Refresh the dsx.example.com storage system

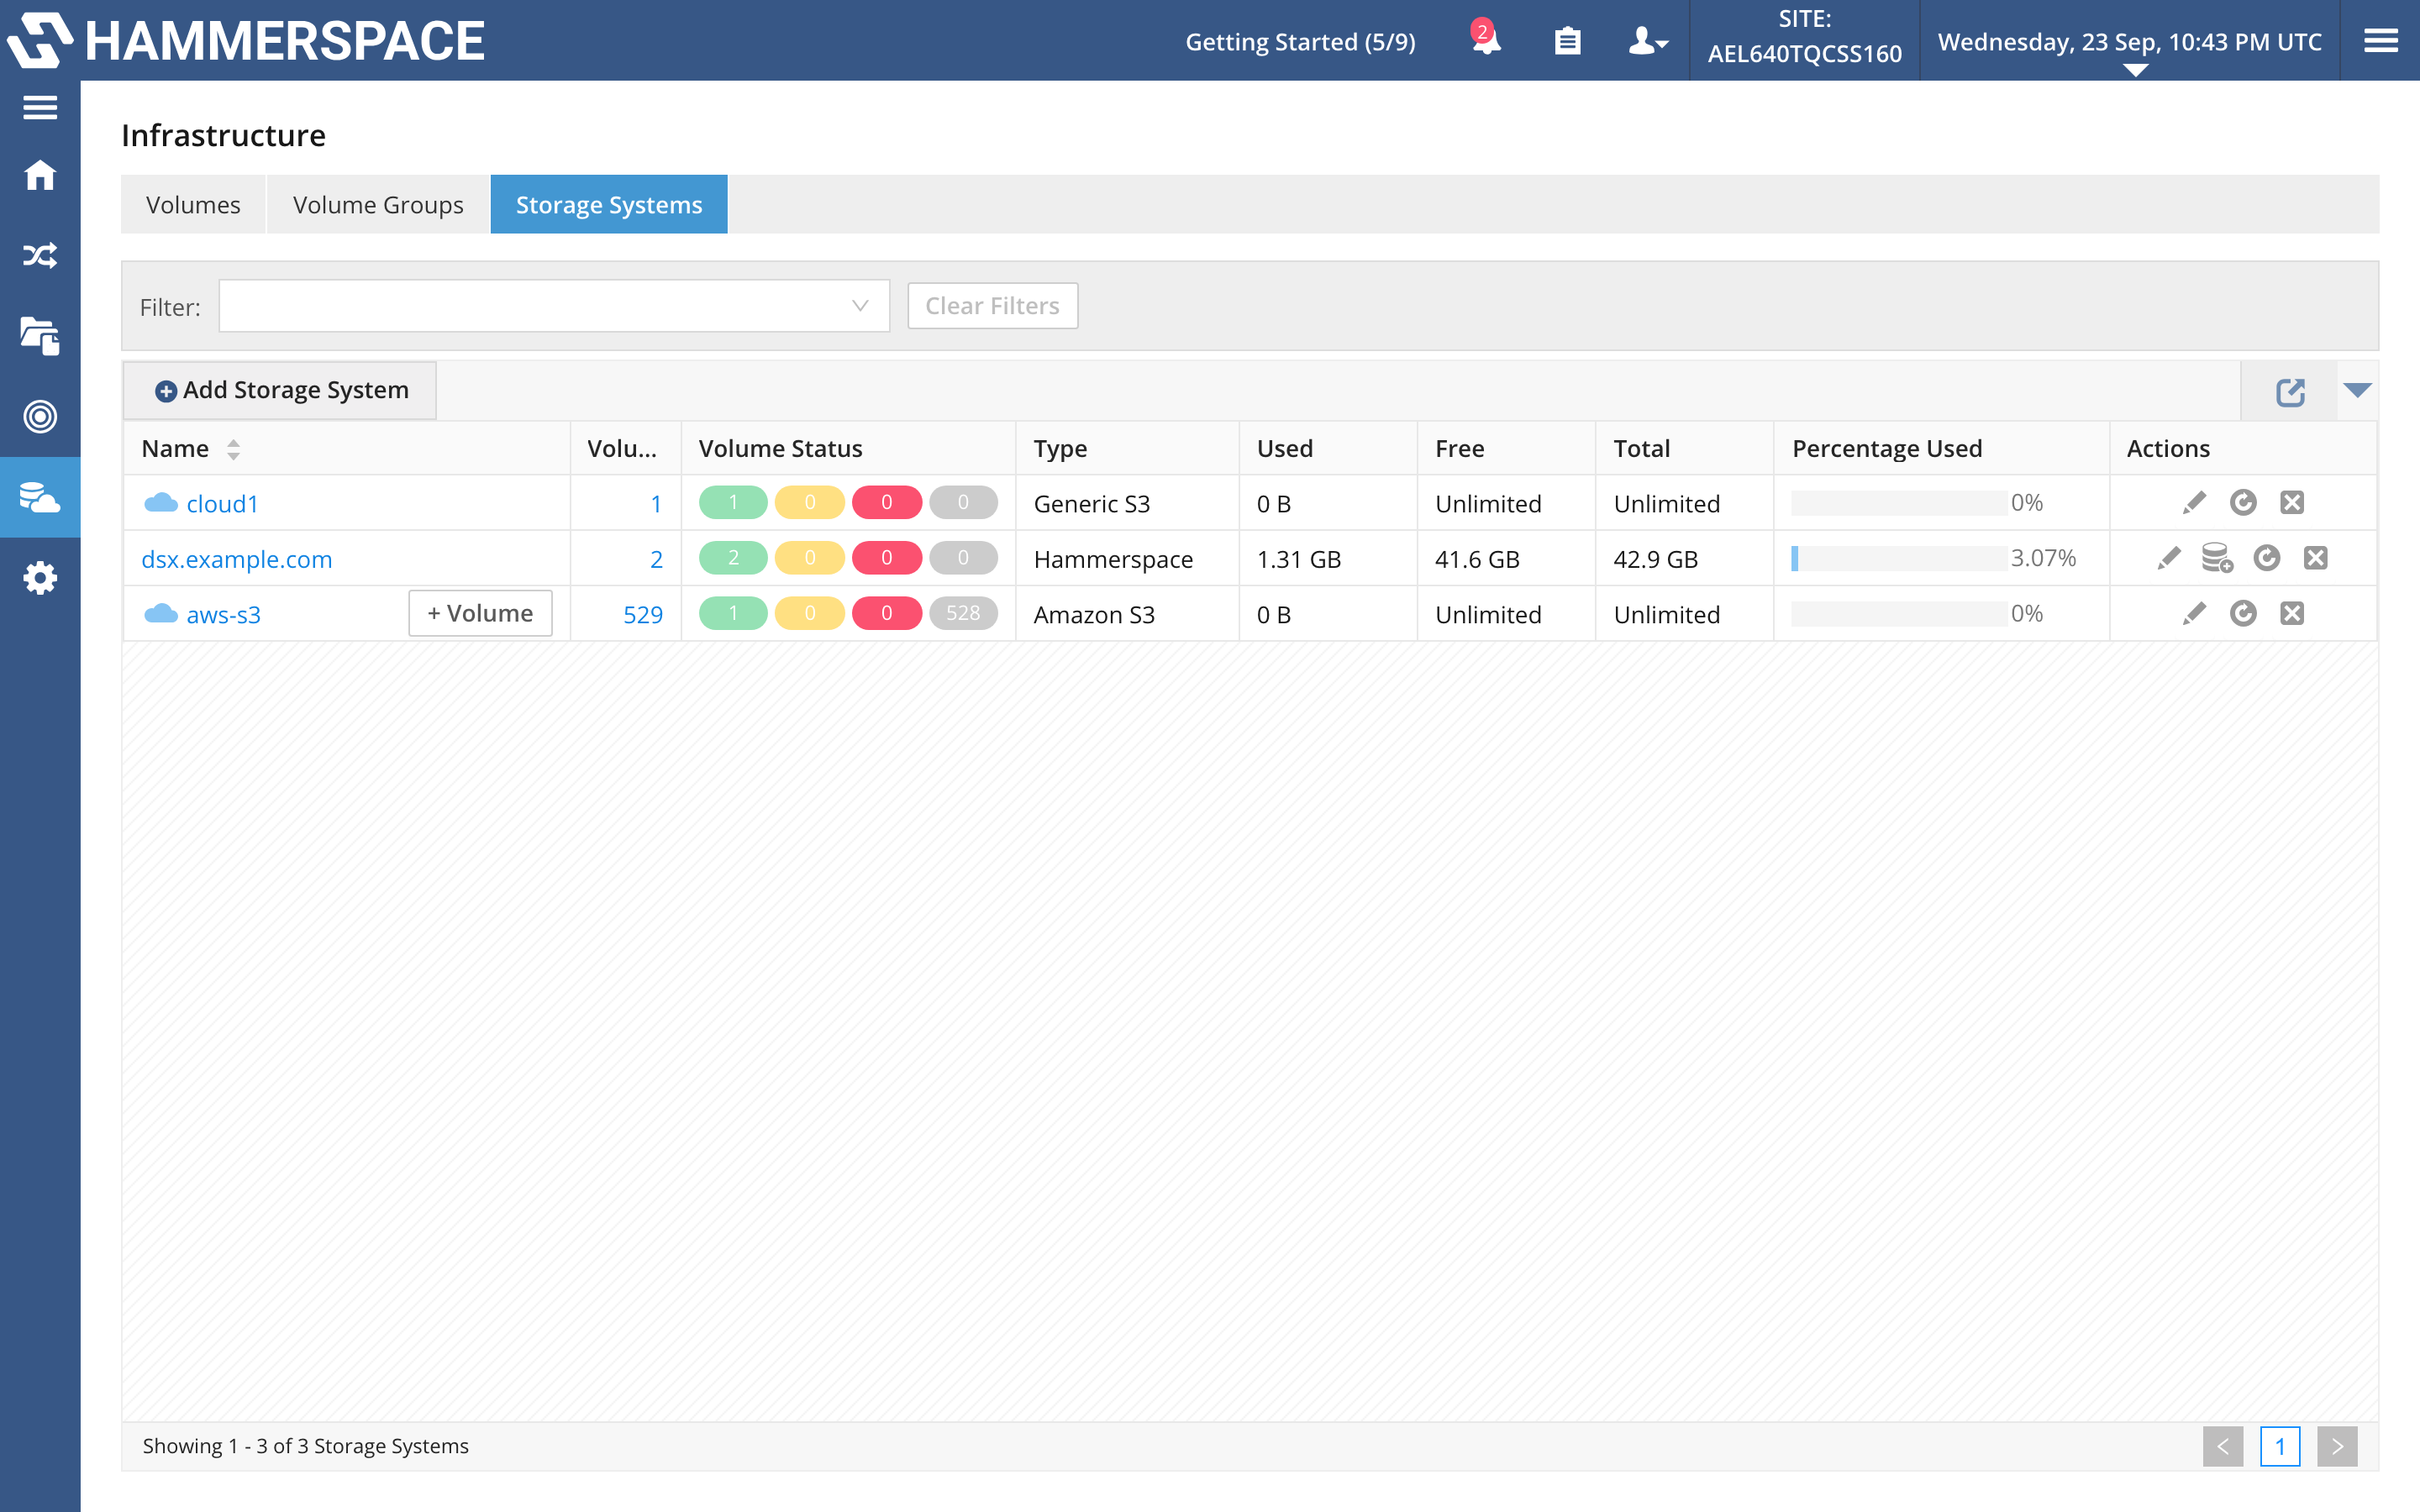[2267, 558]
